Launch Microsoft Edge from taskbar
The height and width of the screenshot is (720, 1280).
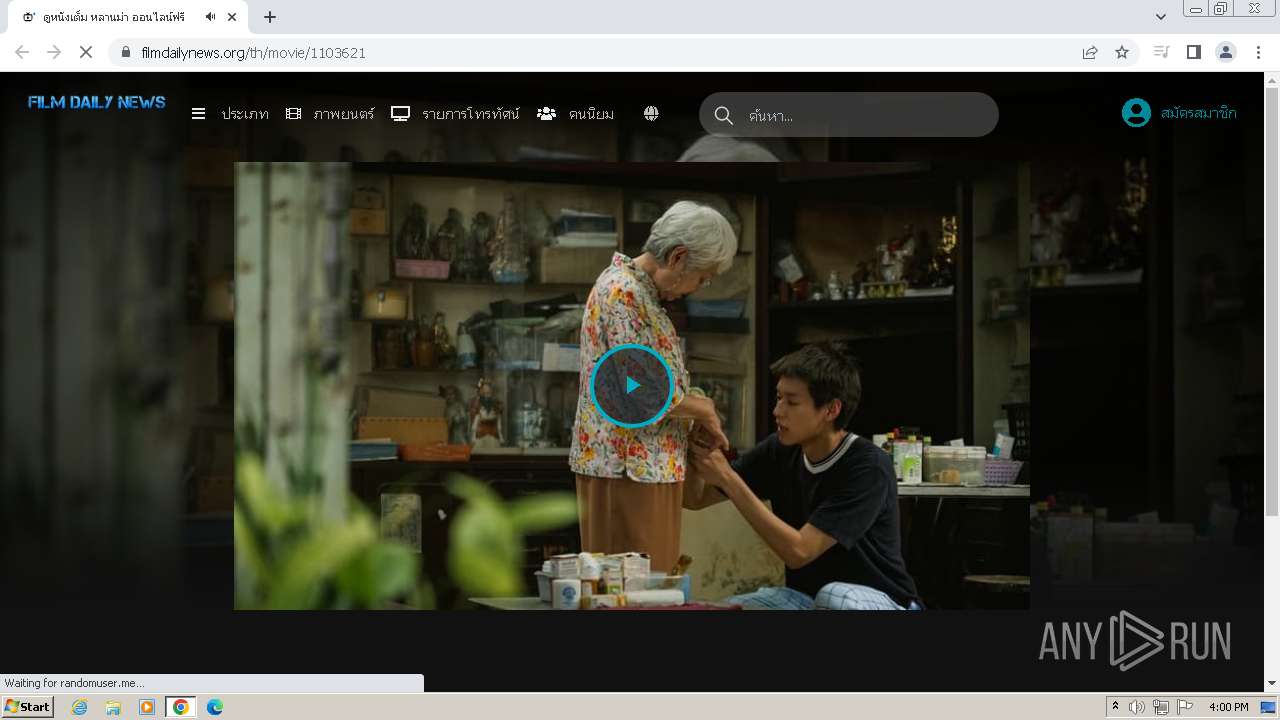click(214, 707)
